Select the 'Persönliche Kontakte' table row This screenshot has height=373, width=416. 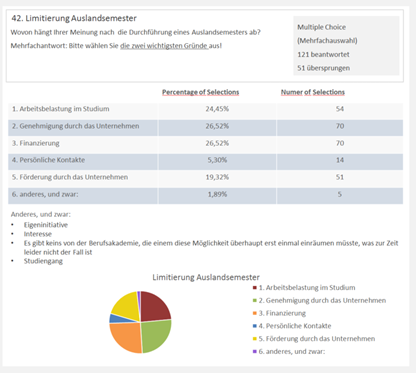pyautogui.click(x=205, y=160)
